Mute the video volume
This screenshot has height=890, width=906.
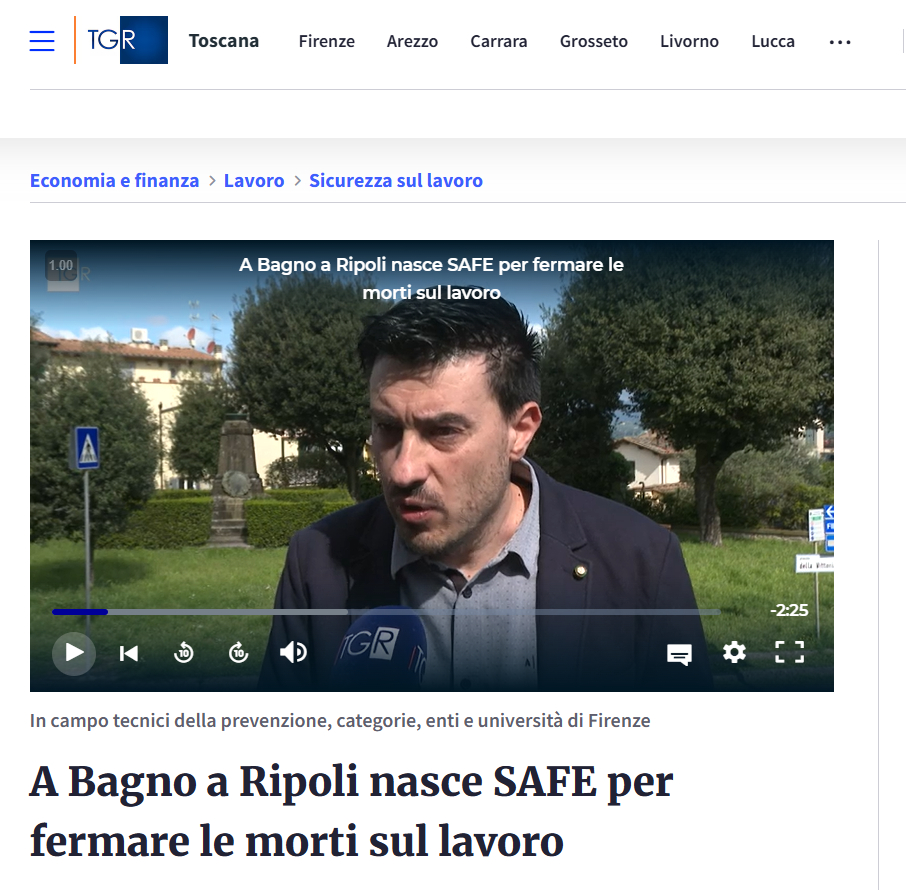[294, 652]
